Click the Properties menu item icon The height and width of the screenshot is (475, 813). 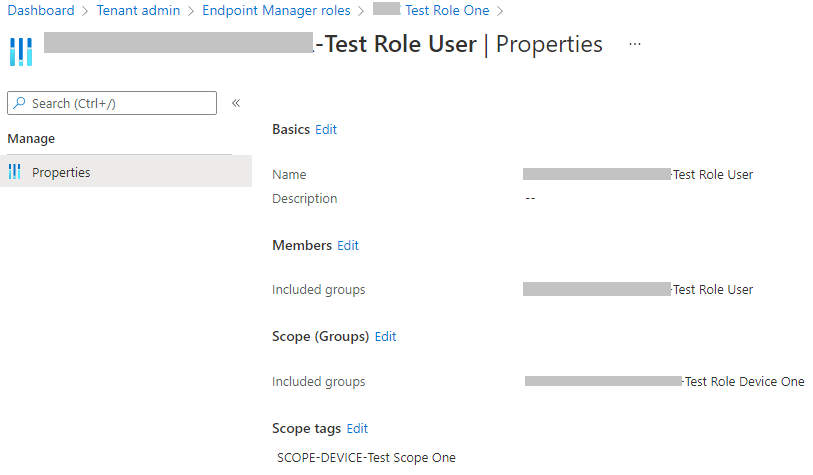[15, 172]
